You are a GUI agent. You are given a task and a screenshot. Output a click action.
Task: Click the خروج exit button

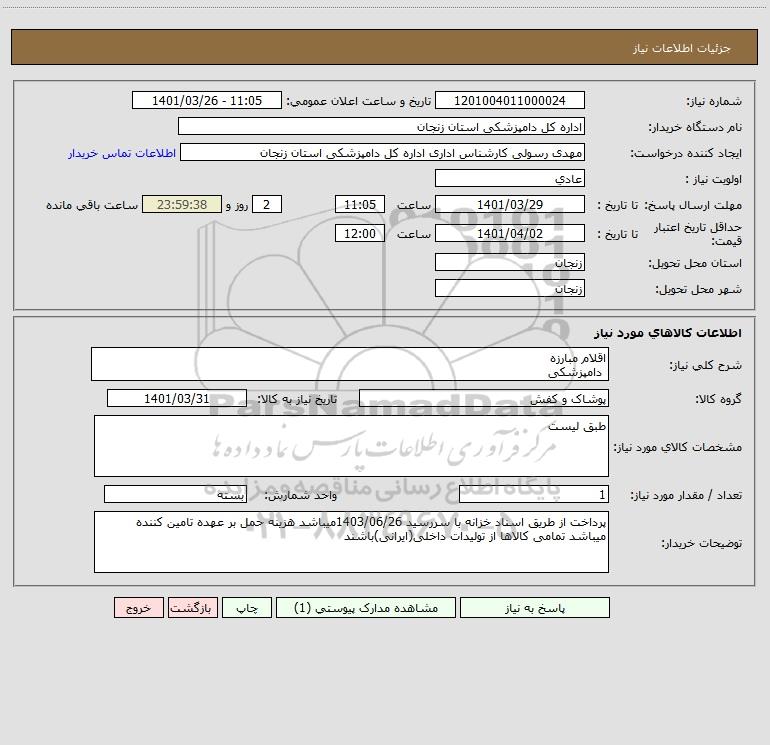tap(138, 607)
